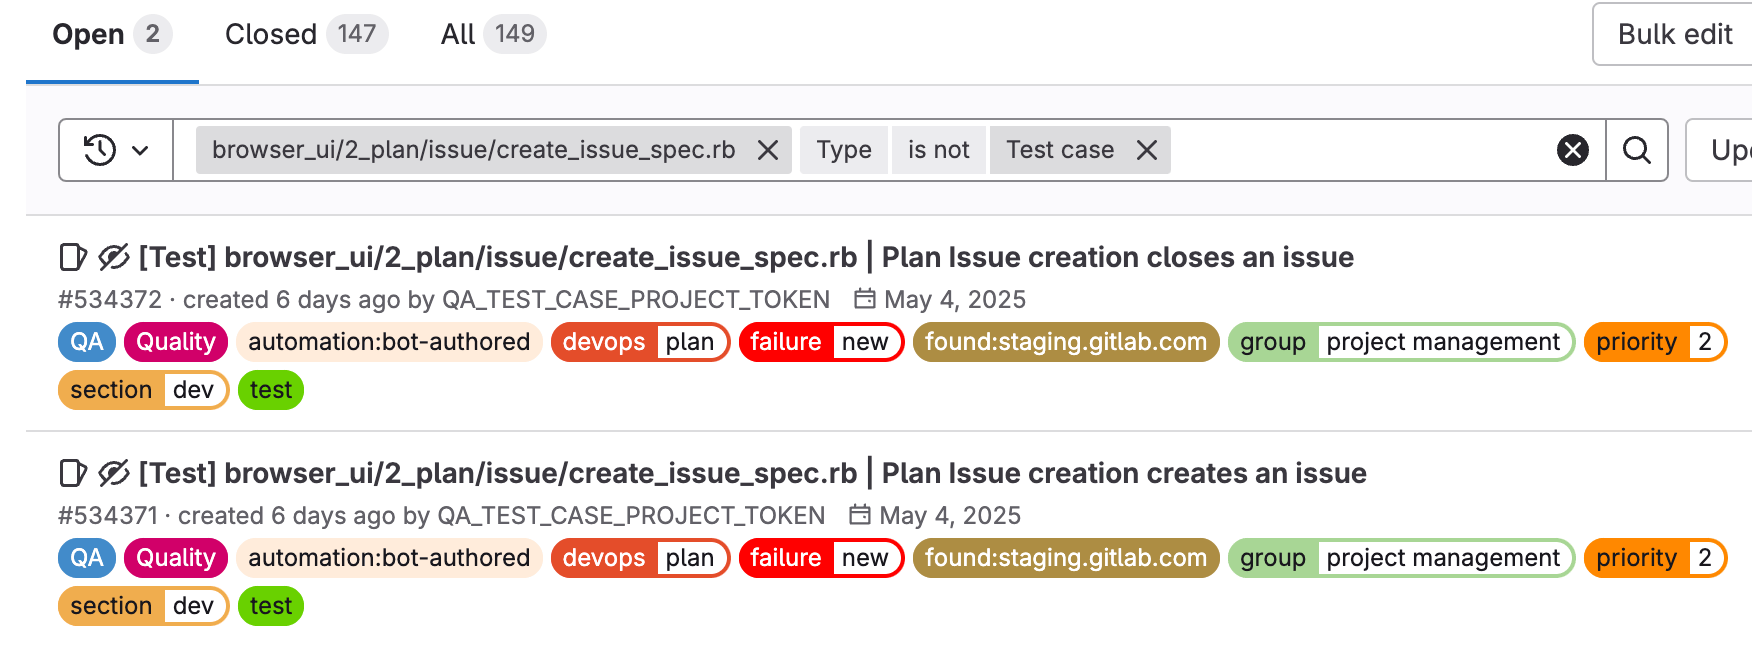Click group project management label on #534372
Viewport: 1752px width, 672px height.
point(1401,342)
